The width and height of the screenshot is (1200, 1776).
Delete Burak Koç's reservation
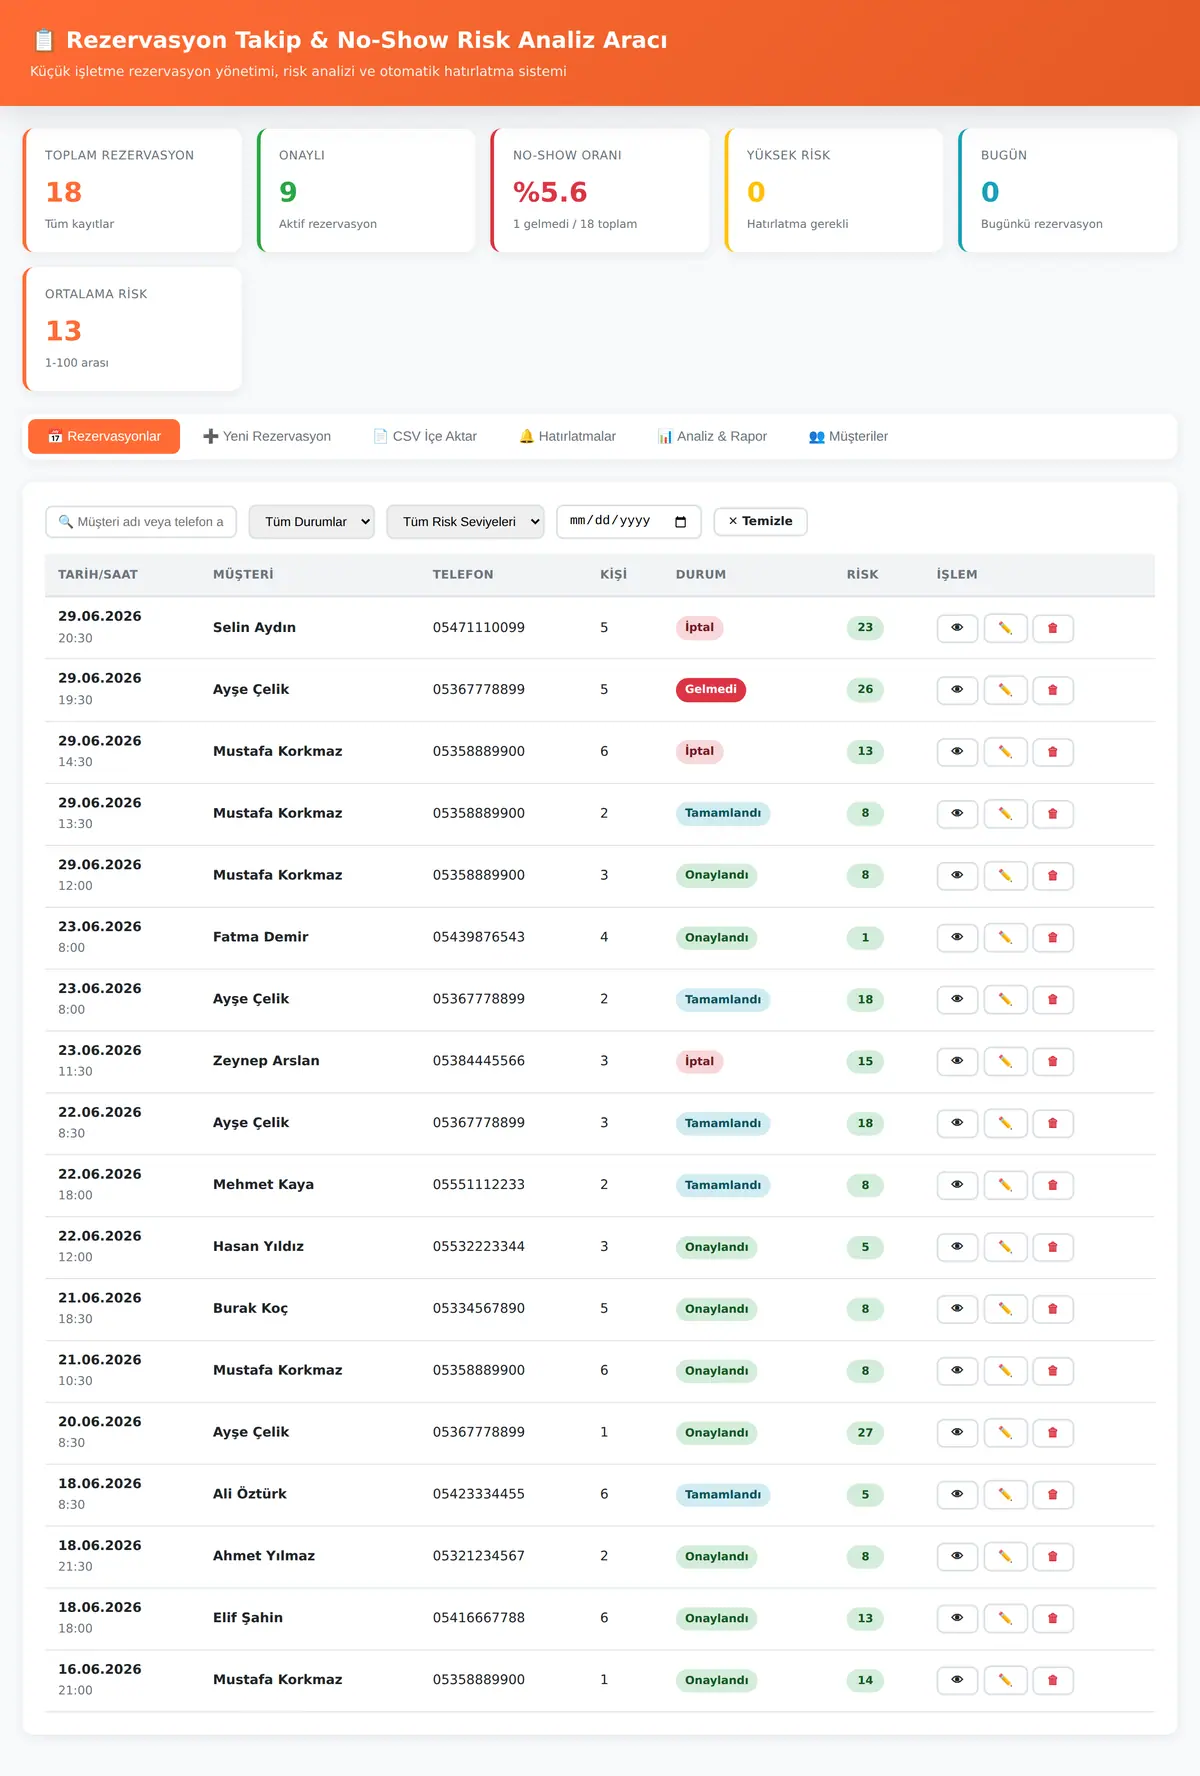click(1053, 1309)
